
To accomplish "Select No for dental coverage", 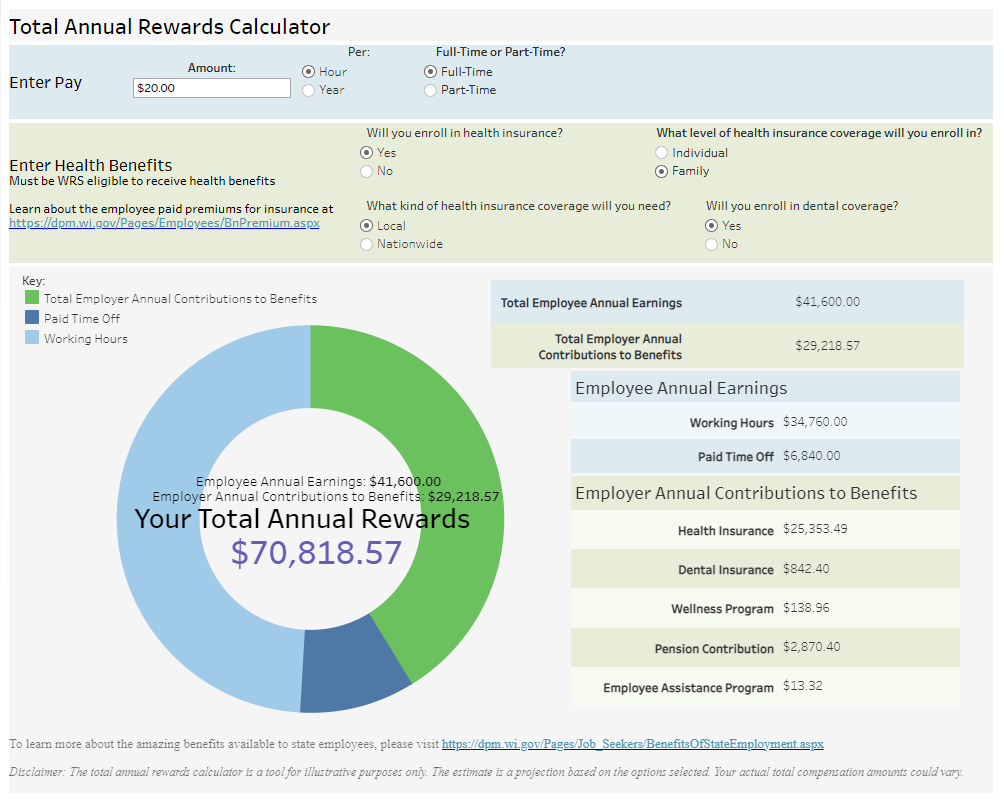I will 712,244.
